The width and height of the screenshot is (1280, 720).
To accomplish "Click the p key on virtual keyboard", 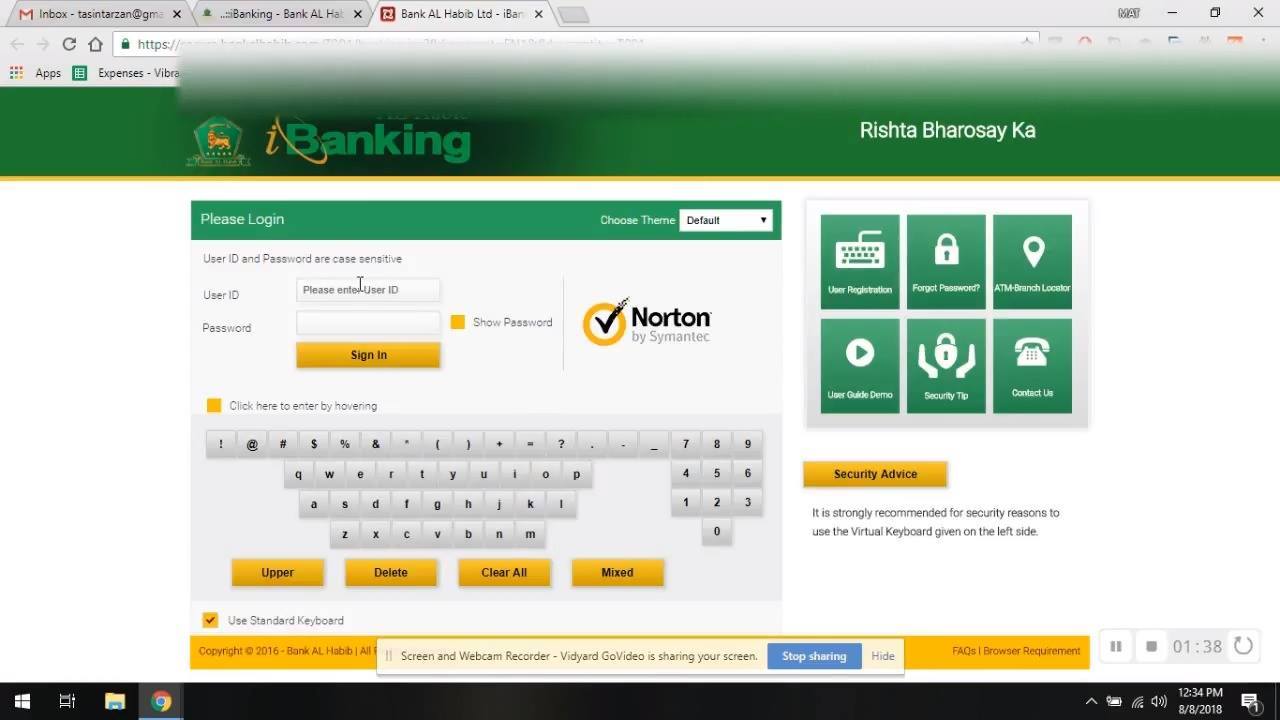I will point(576,474).
